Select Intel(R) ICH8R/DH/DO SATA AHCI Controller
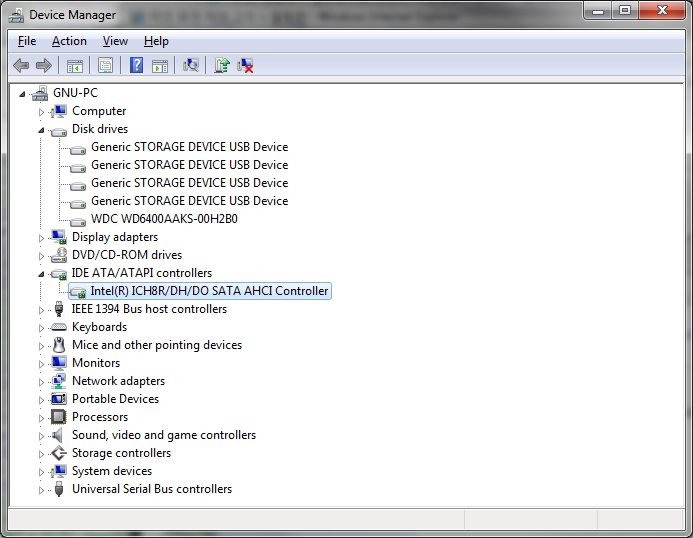Image resolution: width=693 pixels, height=538 pixels. point(209,291)
